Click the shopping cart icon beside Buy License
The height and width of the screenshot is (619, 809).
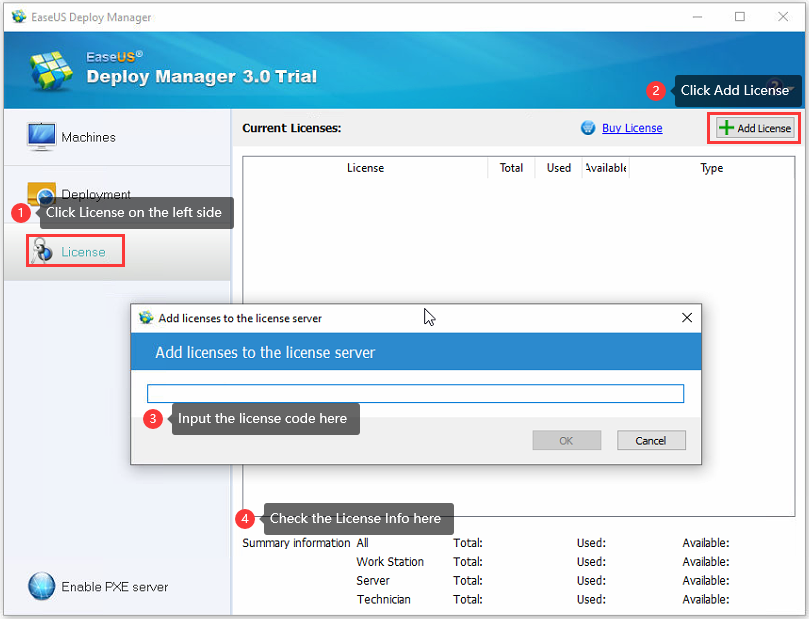(x=588, y=128)
